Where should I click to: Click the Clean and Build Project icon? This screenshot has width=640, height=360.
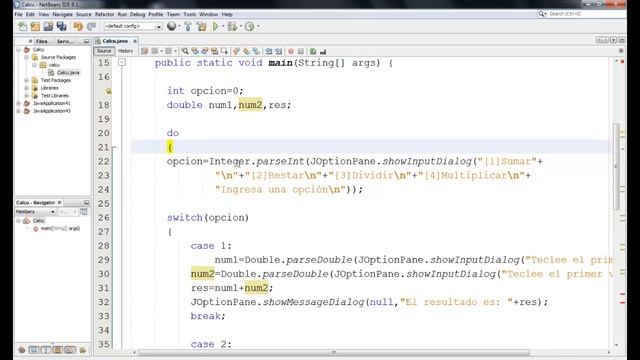[x=201, y=27]
